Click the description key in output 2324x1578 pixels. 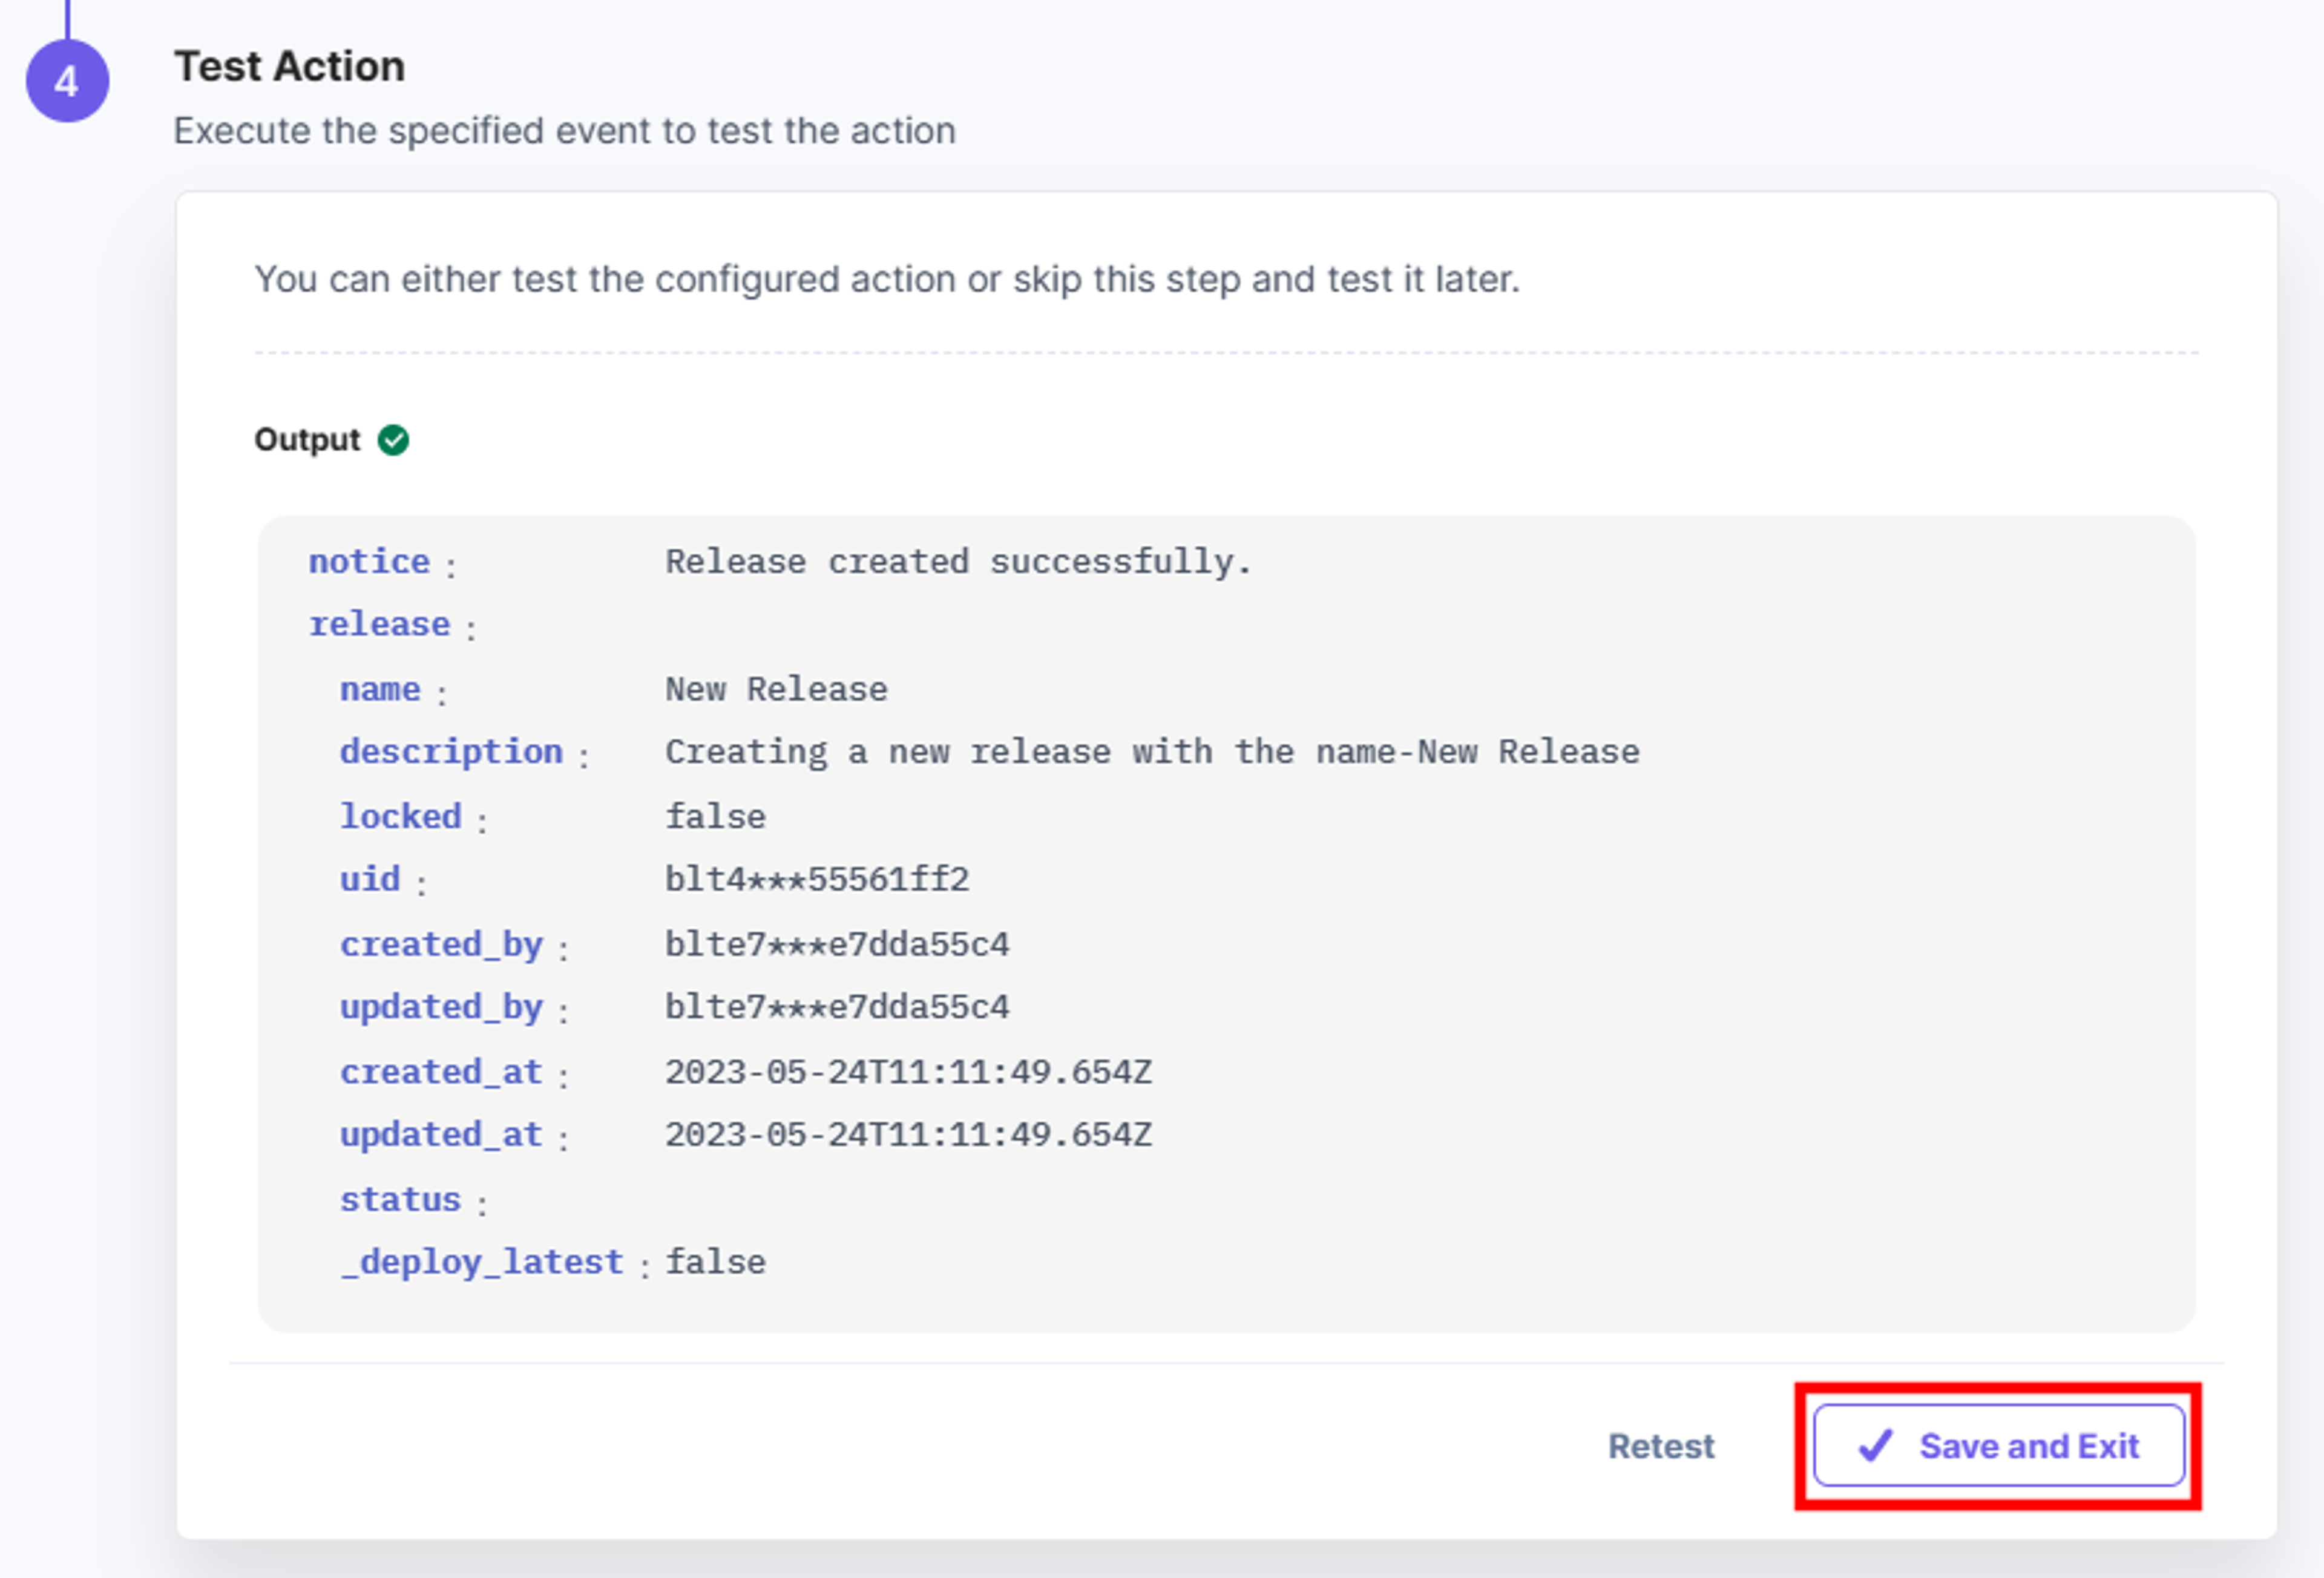[451, 752]
